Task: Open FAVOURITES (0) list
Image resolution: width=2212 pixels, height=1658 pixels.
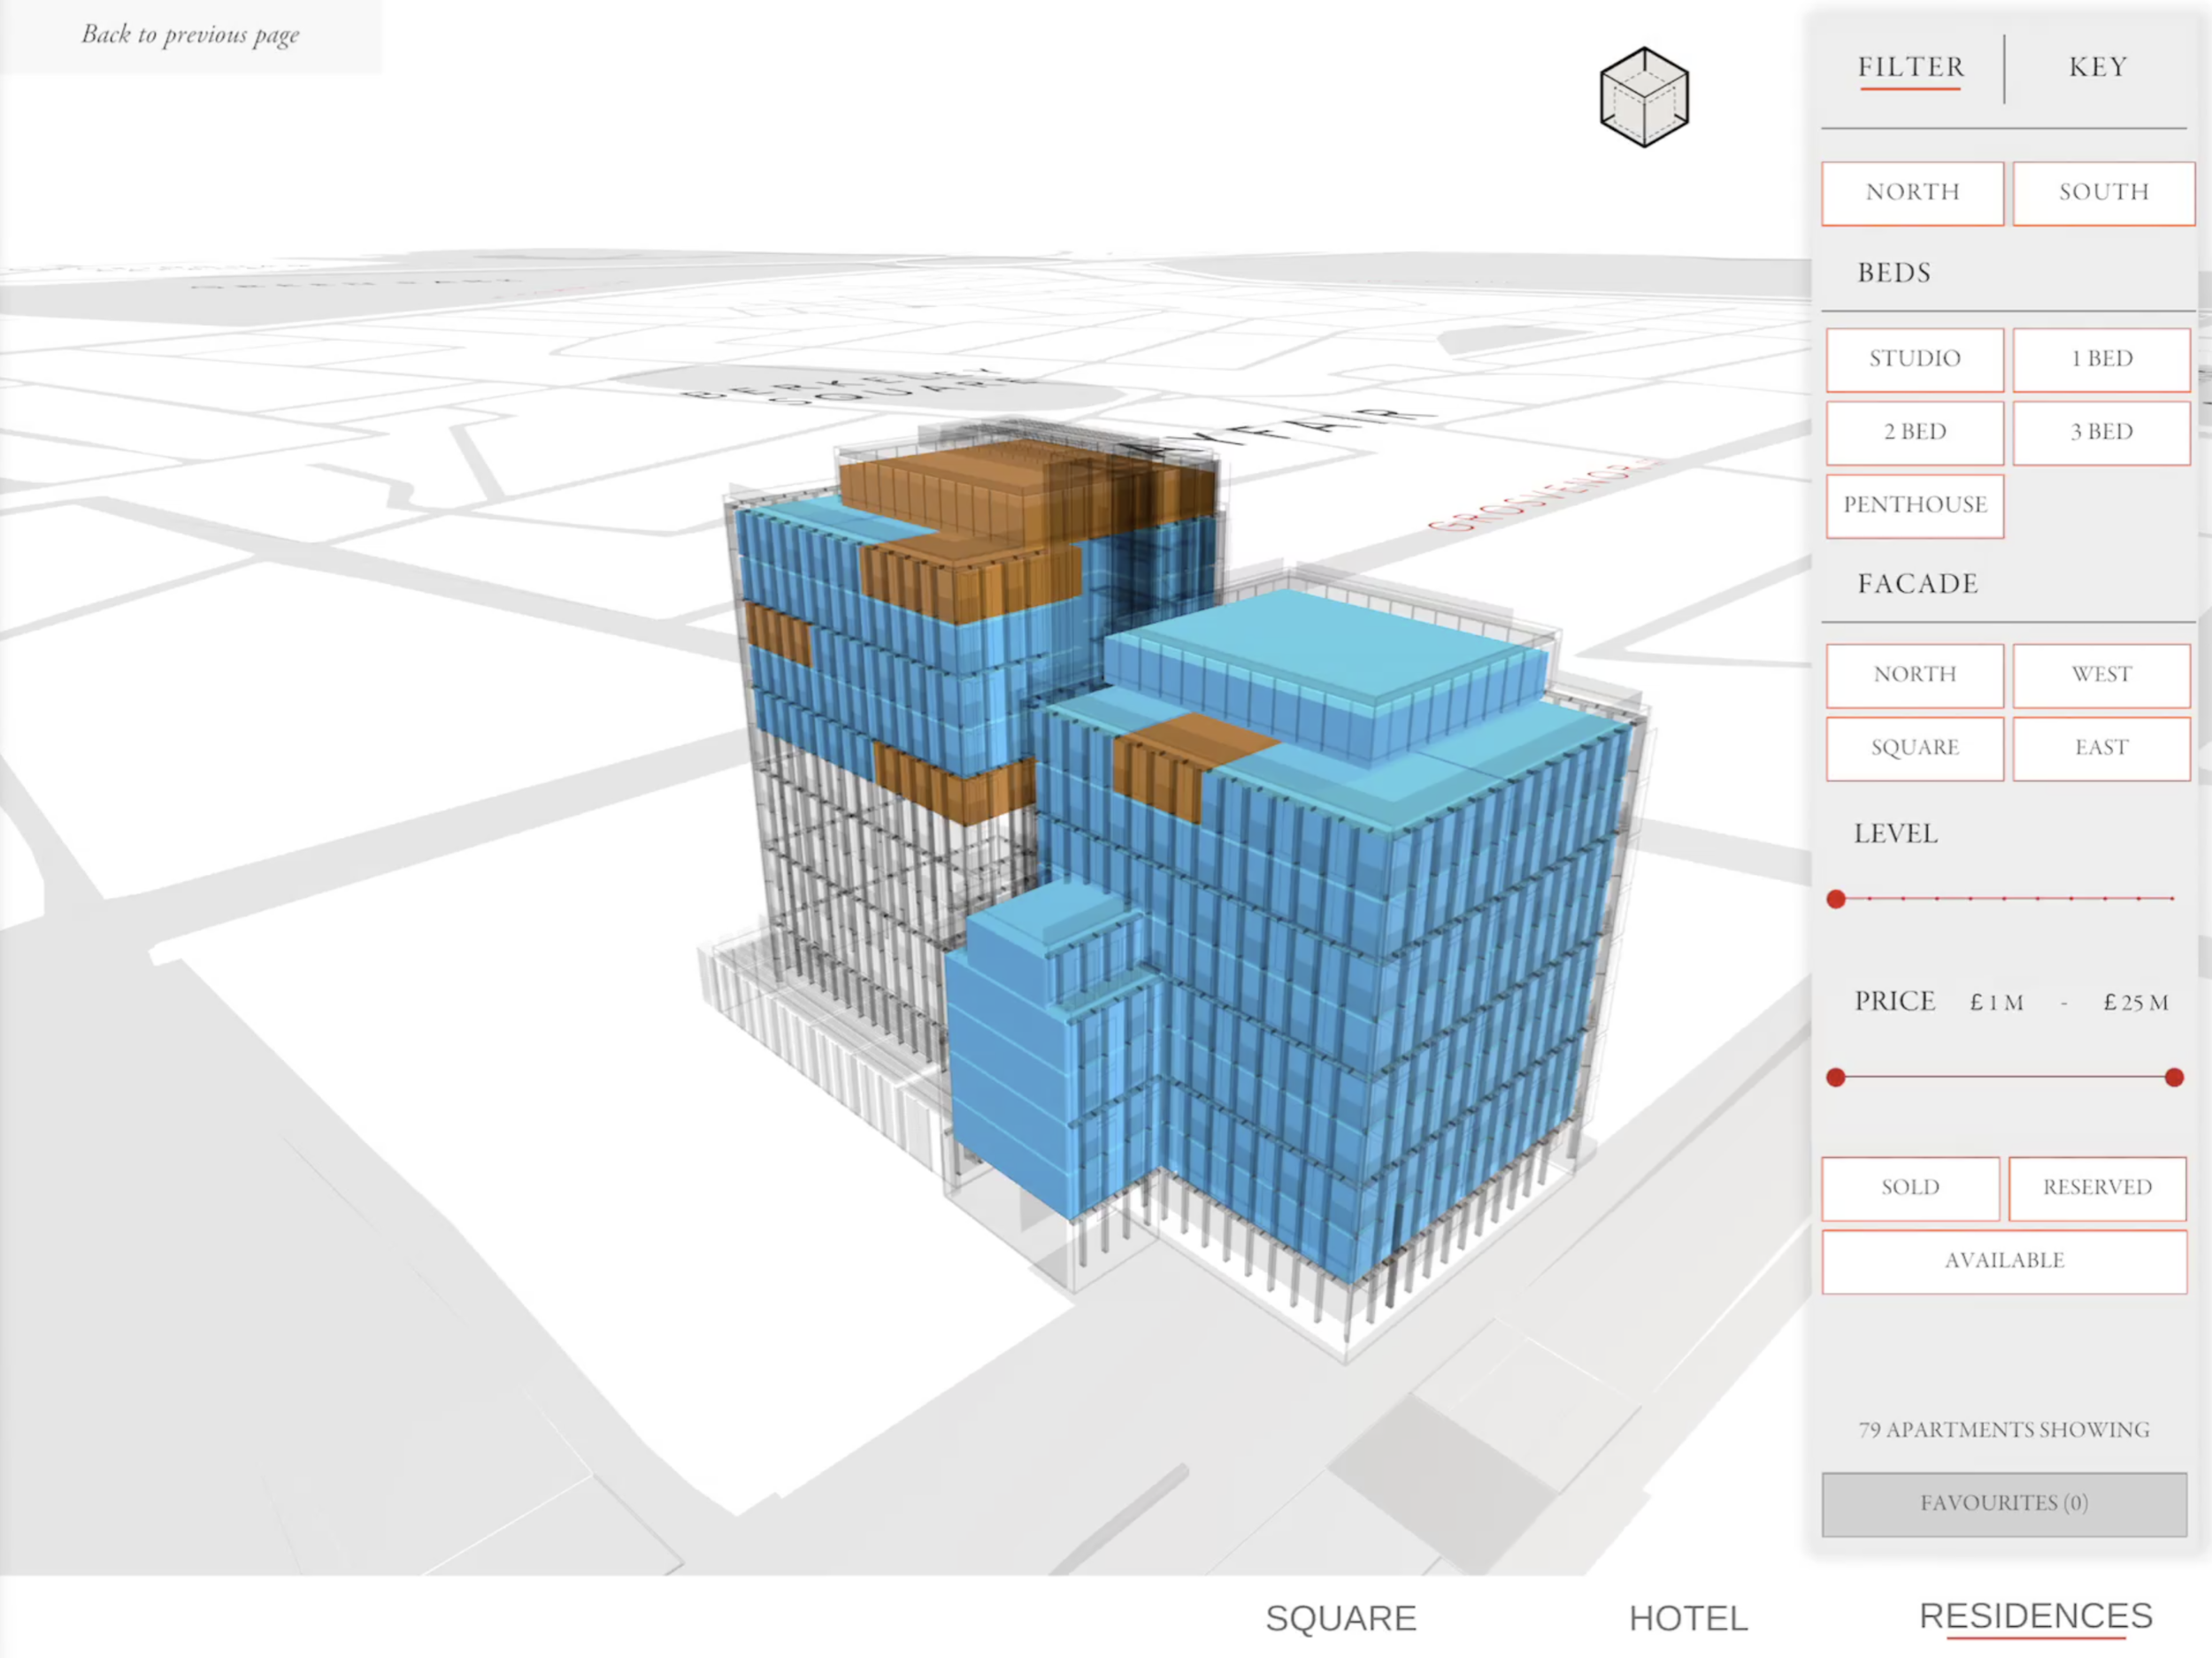Action: [x=2004, y=1504]
